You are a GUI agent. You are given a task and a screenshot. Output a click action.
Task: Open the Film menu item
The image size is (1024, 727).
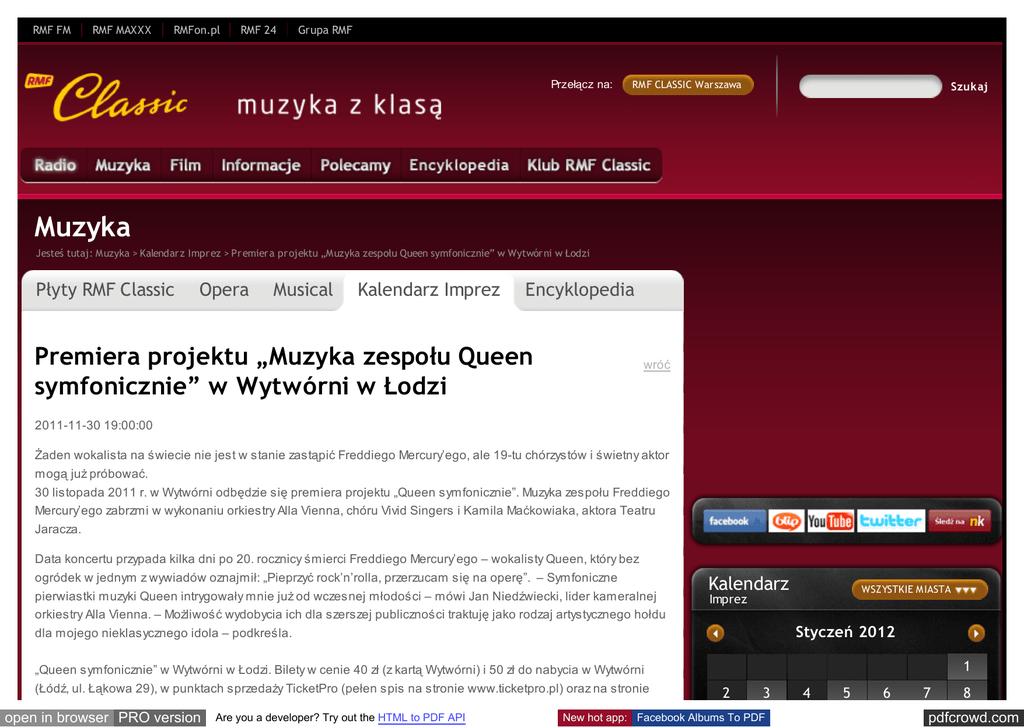click(185, 166)
